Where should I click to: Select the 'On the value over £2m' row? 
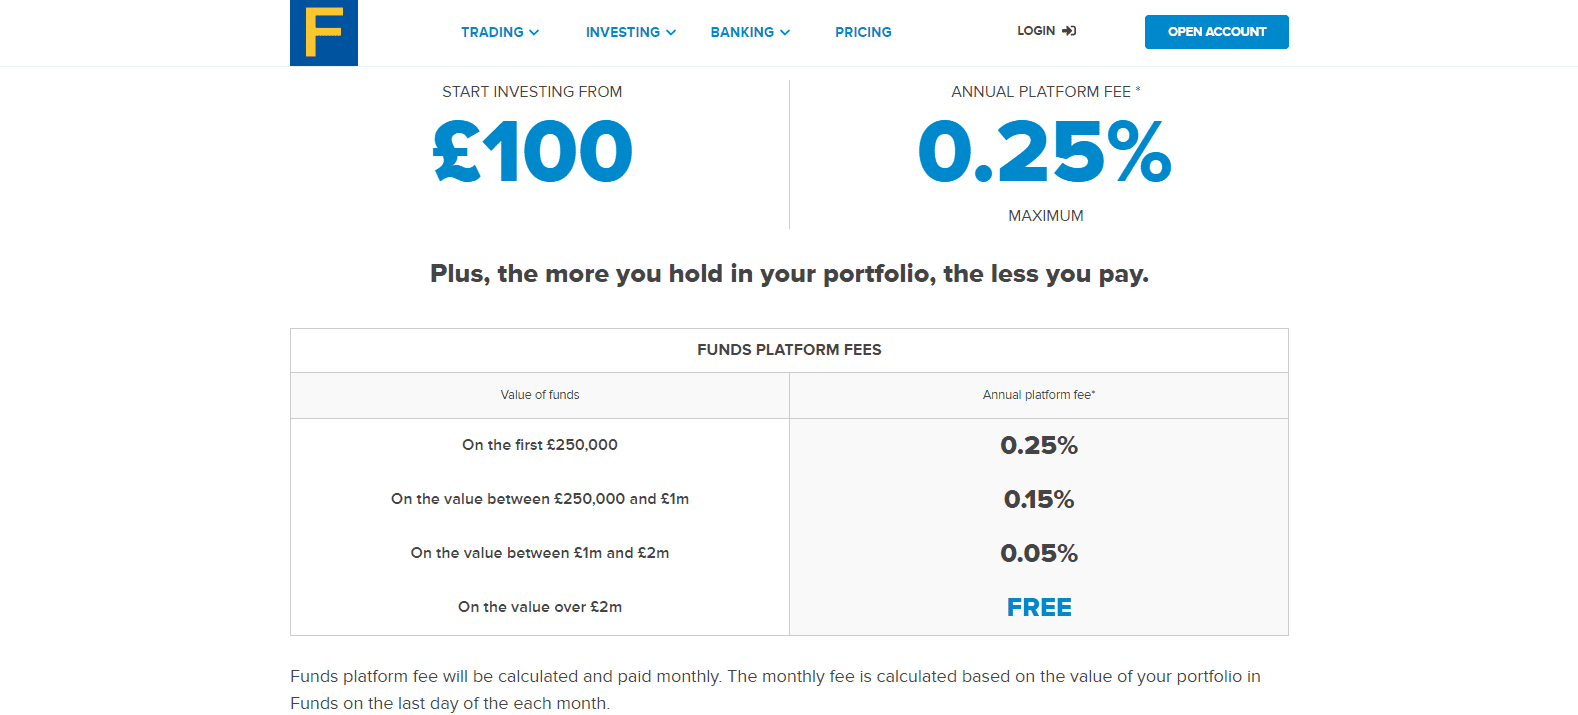pyautogui.click(x=540, y=607)
